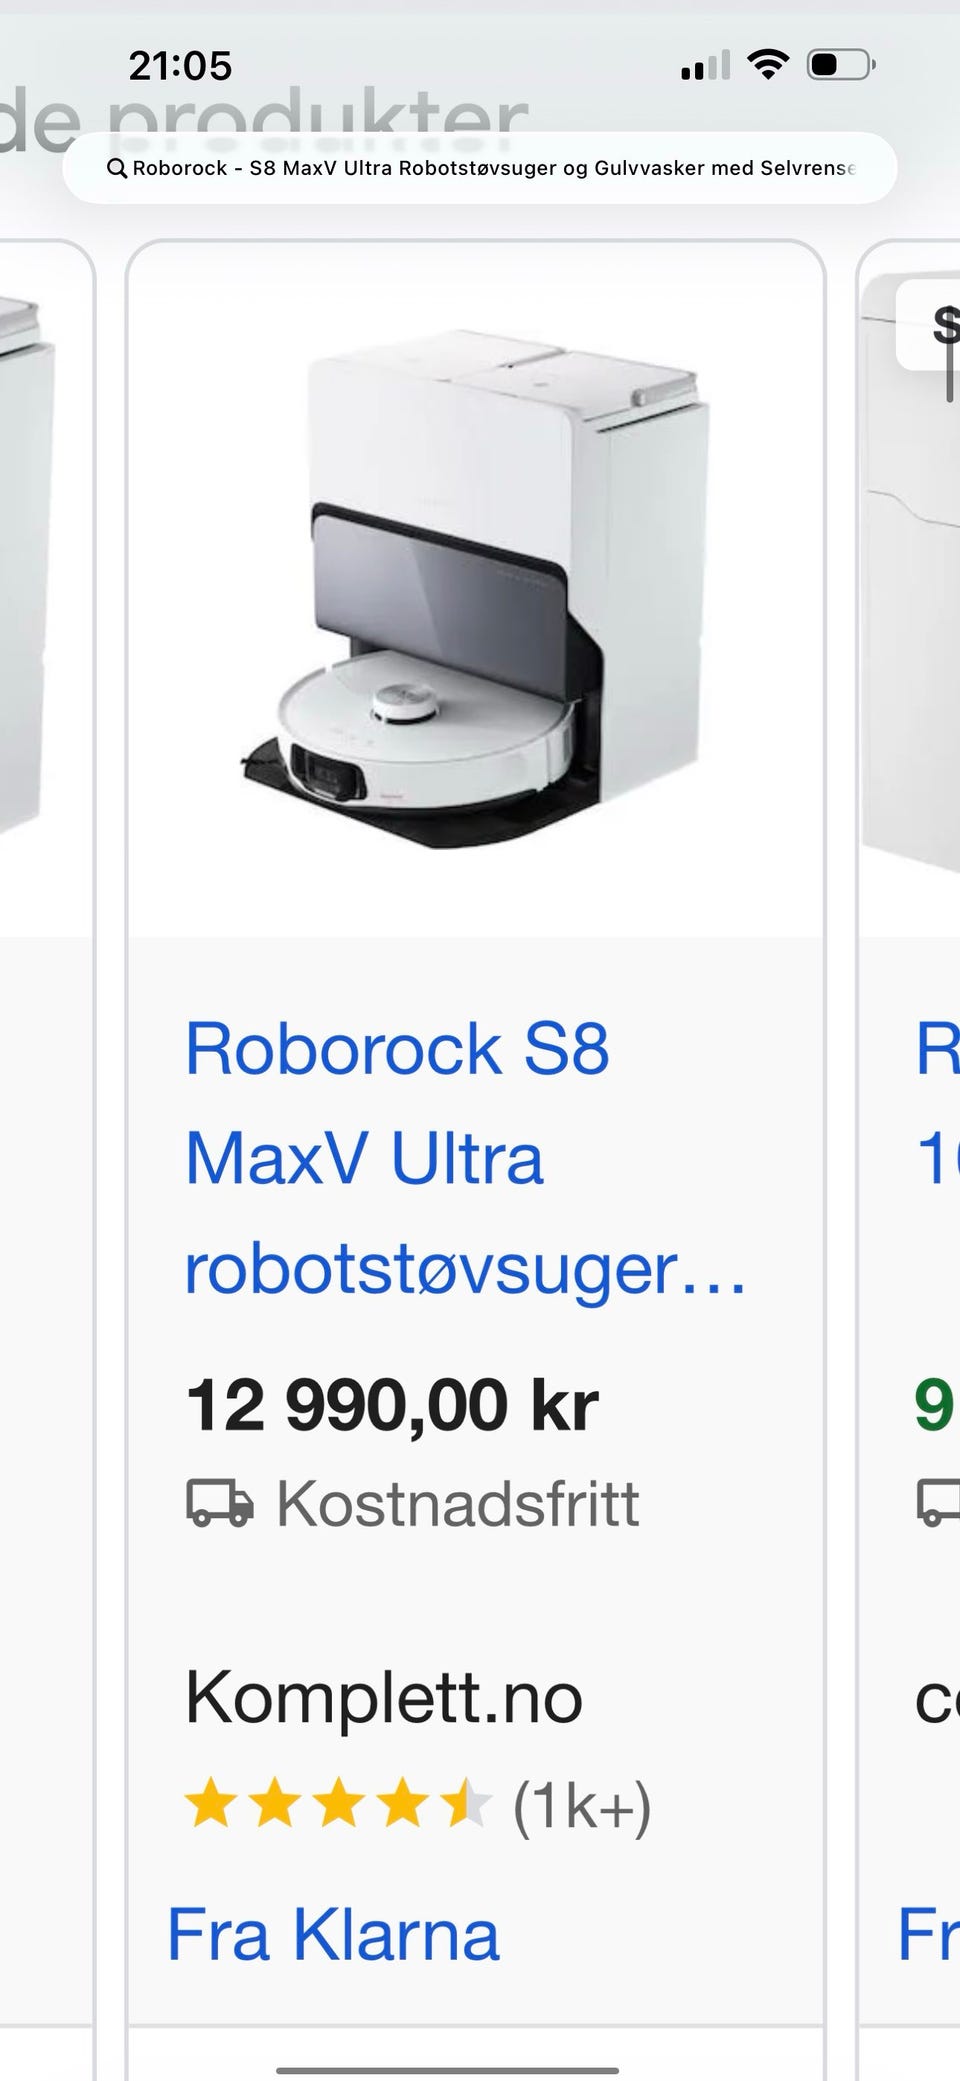This screenshot has width=960, height=2081.
Task: Open the Fra Klarna link
Action: 333,1934
